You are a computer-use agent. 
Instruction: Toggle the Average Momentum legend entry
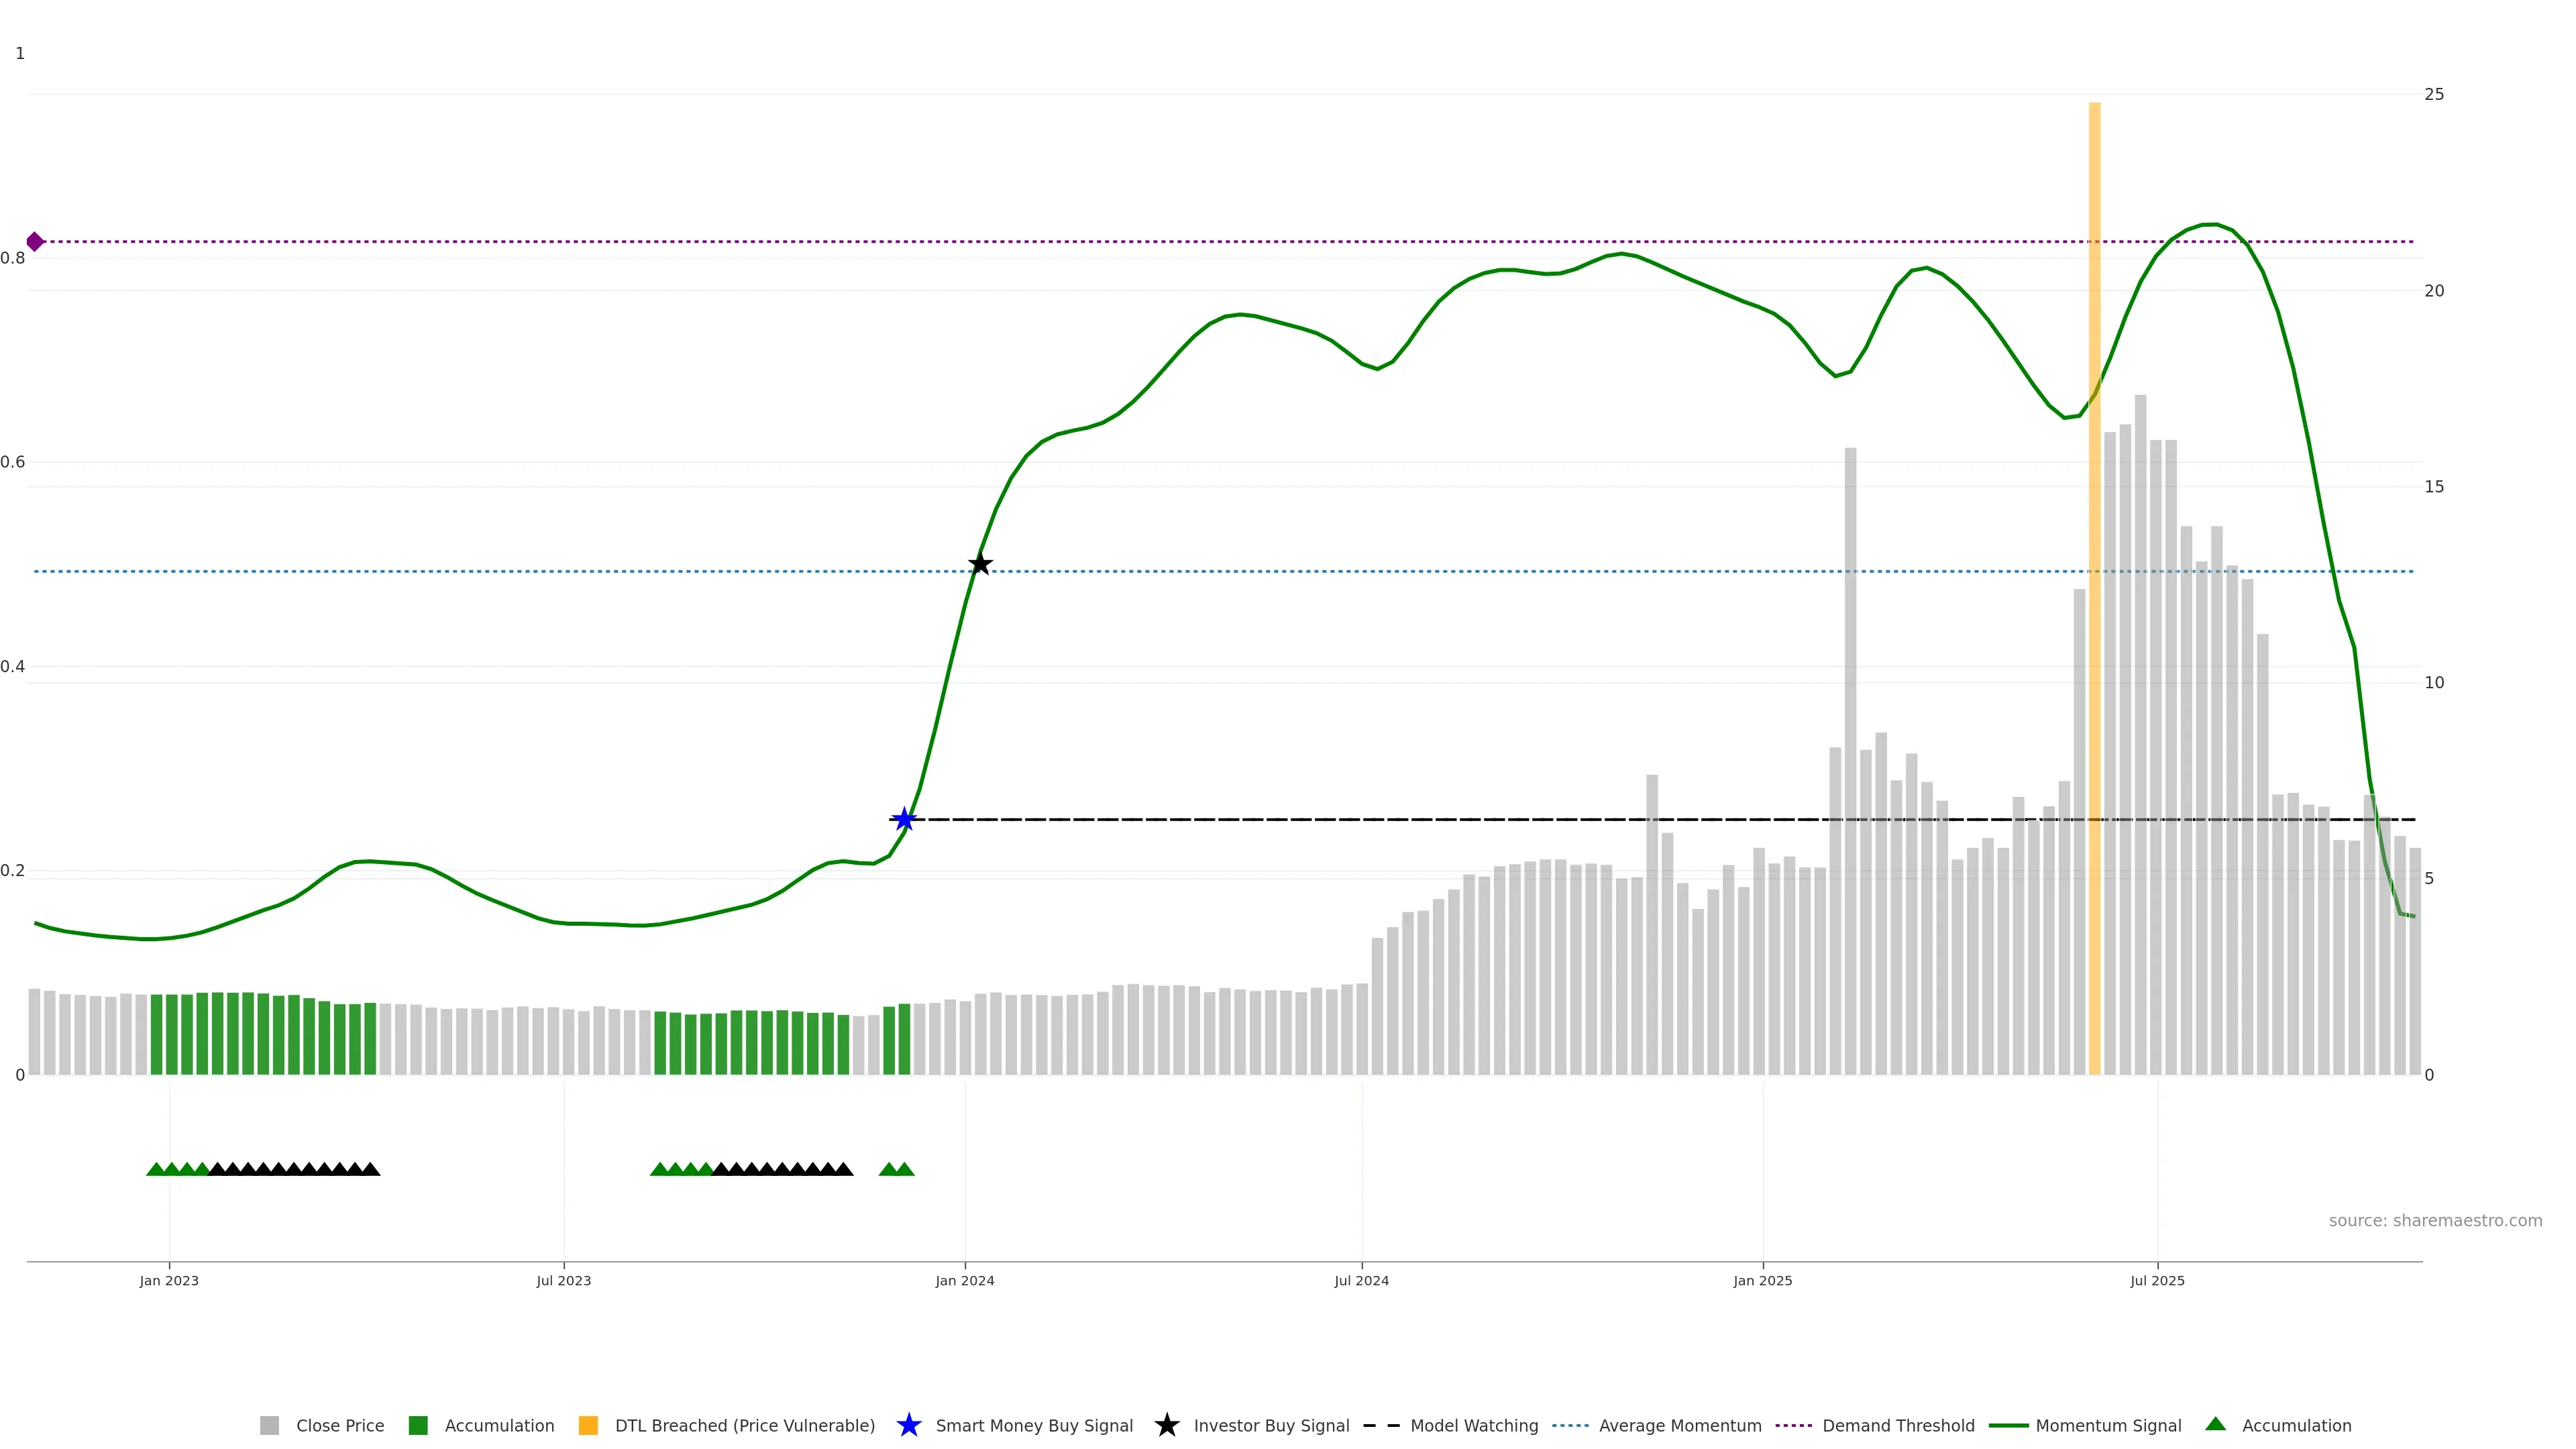tap(1679, 1426)
